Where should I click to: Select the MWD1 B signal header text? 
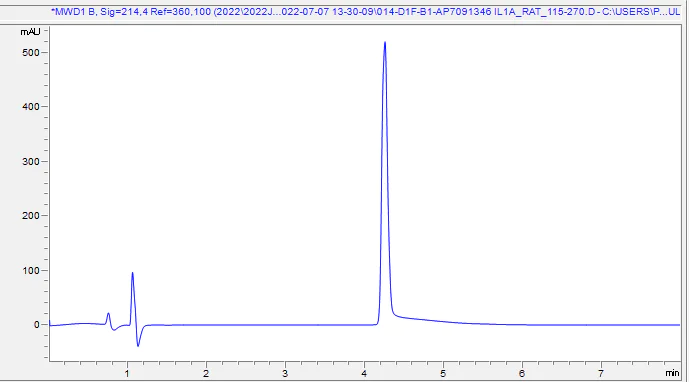point(366,12)
